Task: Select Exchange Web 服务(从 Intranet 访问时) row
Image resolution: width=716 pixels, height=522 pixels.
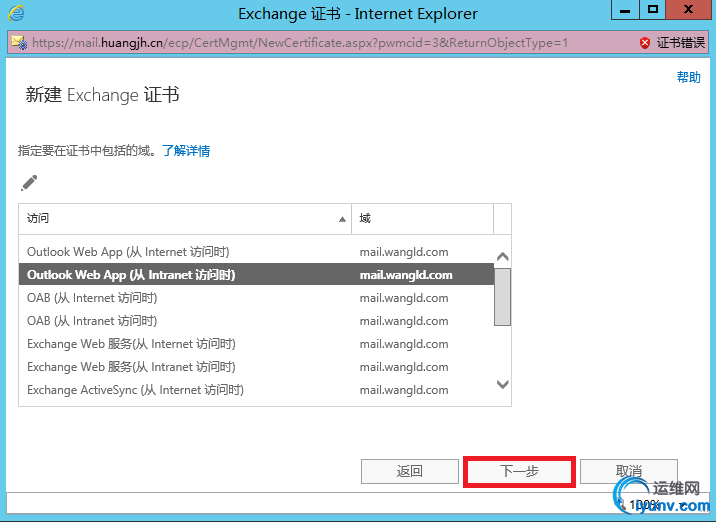Action: pyautogui.click(x=256, y=367)
